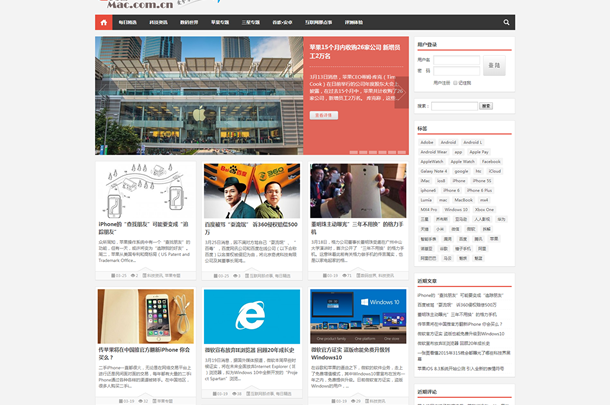Select the MacBook tag
This screenshot has width=610, height=405.
pyautogui.click(x=463, y=200)
